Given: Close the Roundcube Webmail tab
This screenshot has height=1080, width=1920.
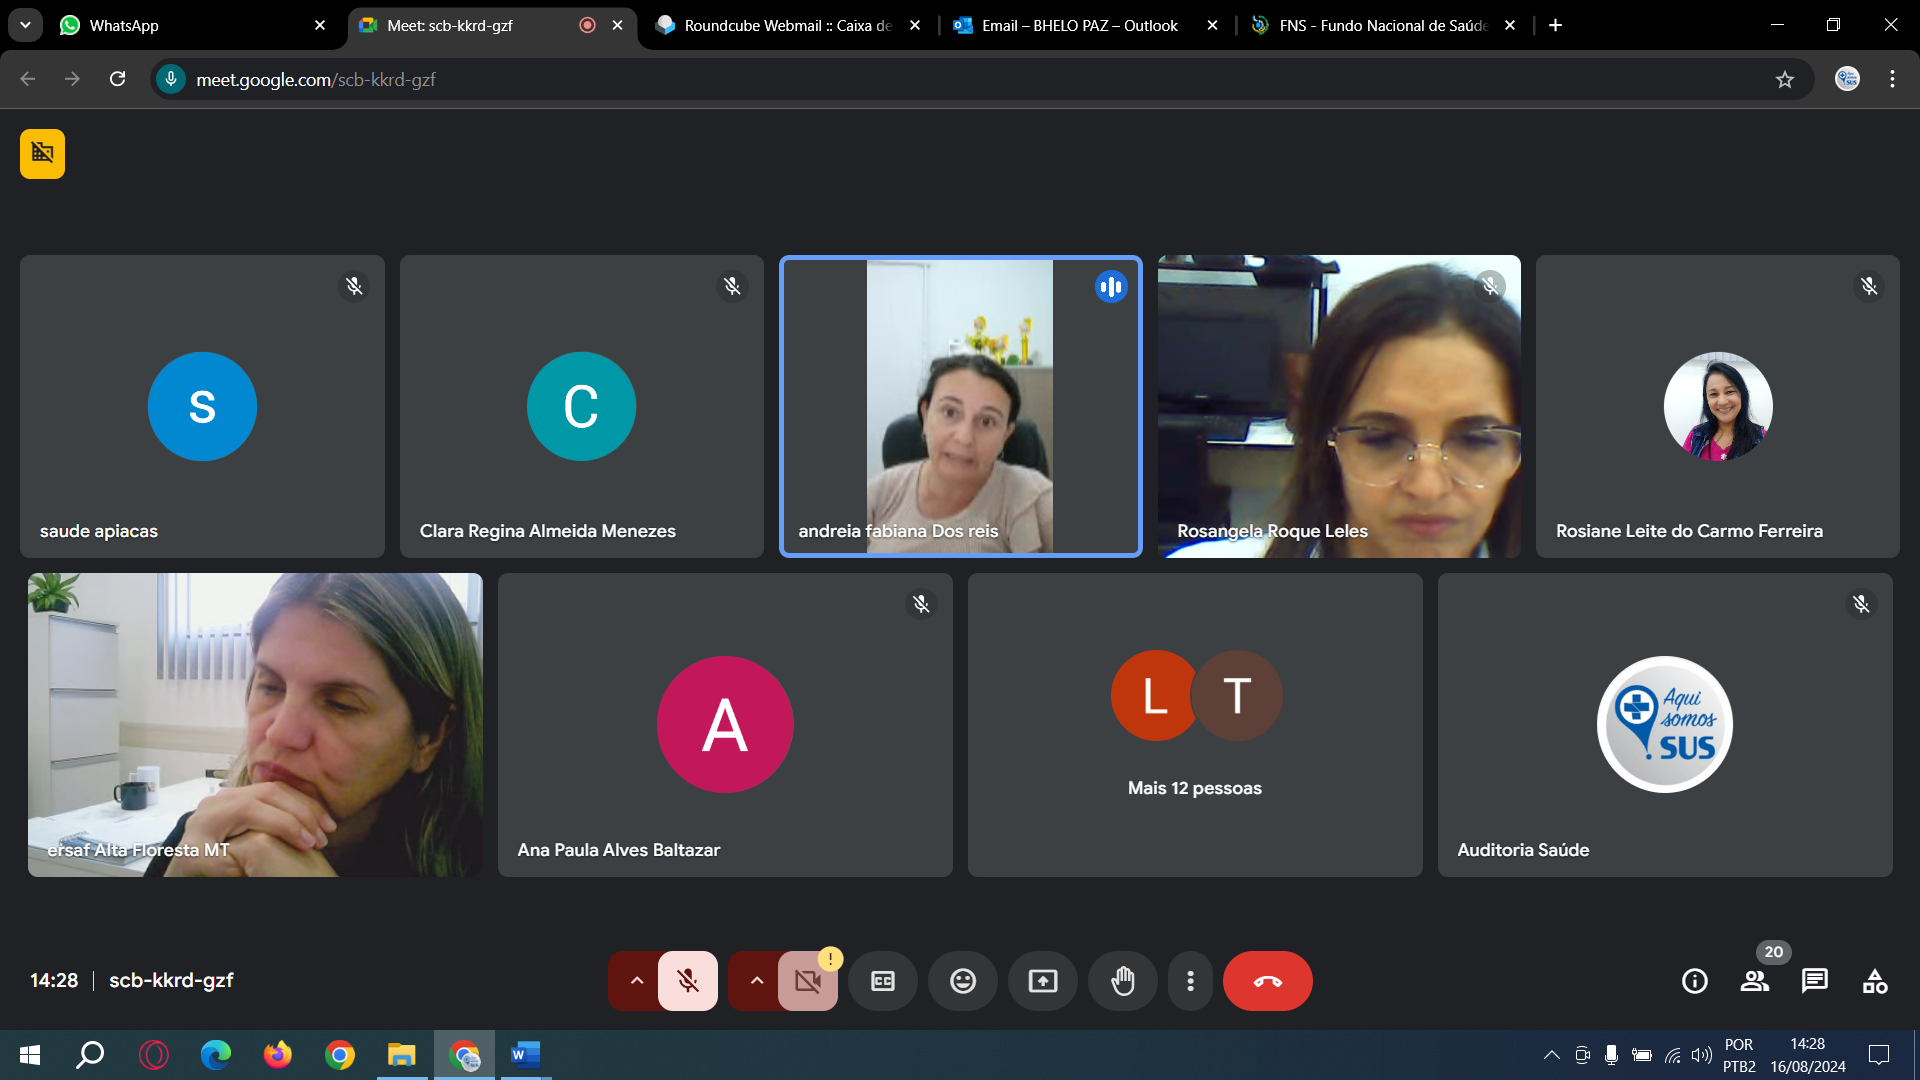Looking at the screenshot, I should (x=915, y=26).
